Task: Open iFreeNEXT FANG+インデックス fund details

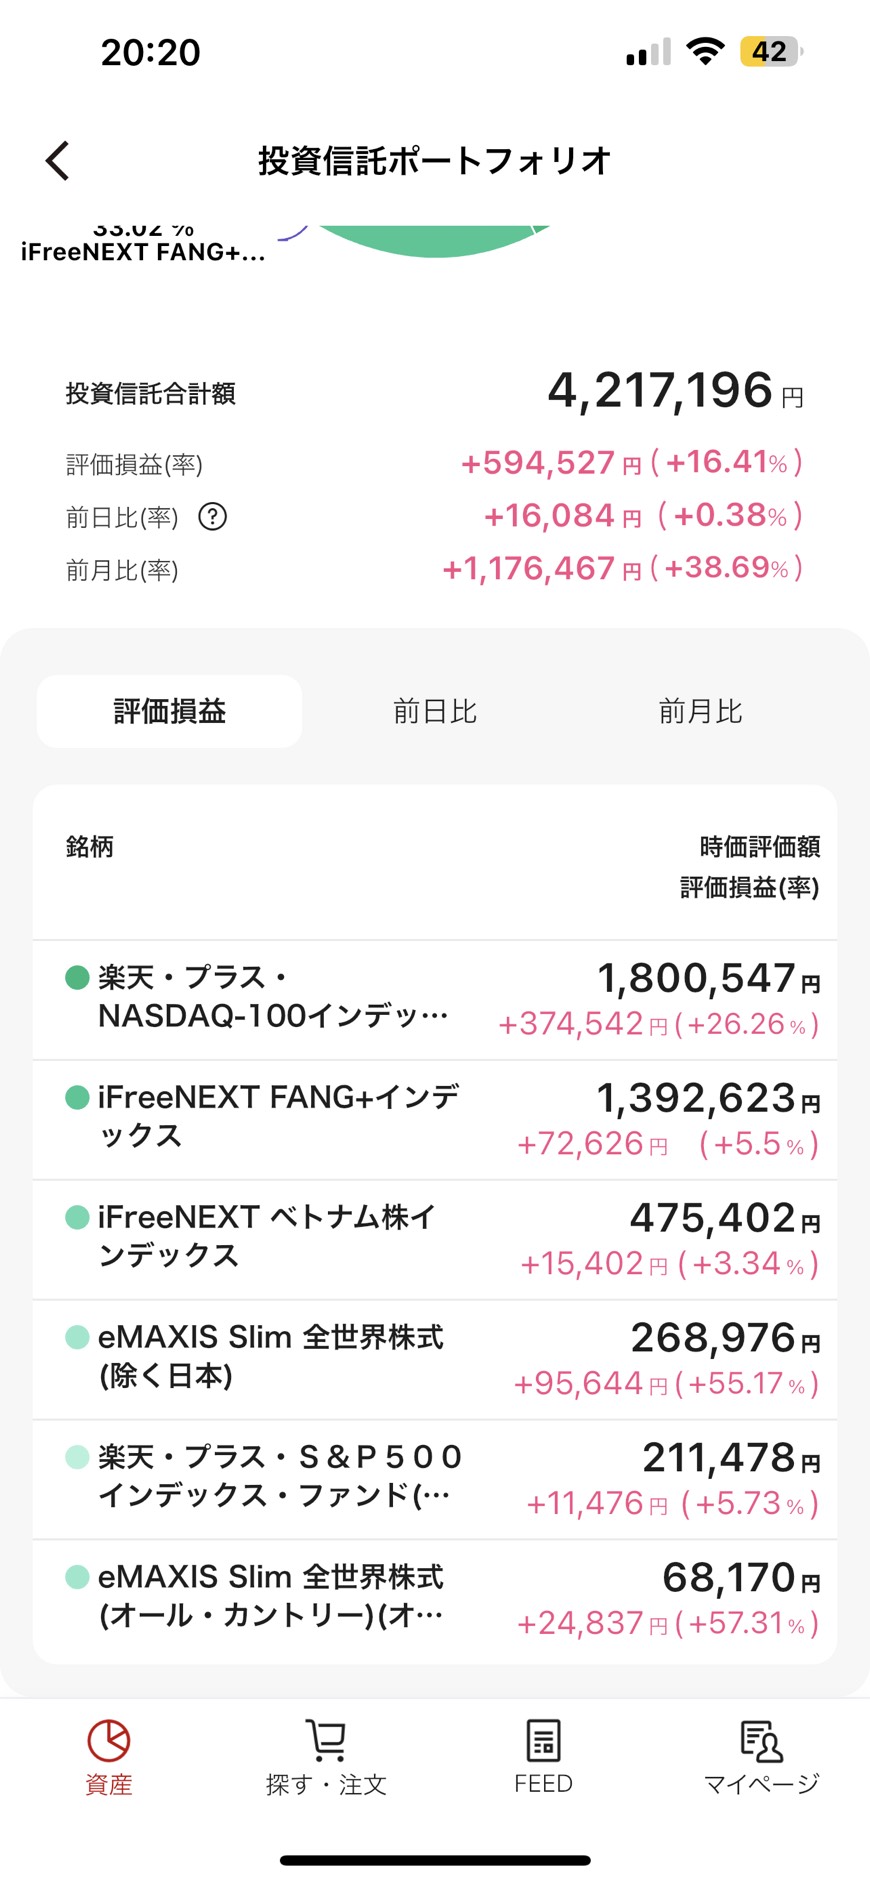Action: [435, 1120]
